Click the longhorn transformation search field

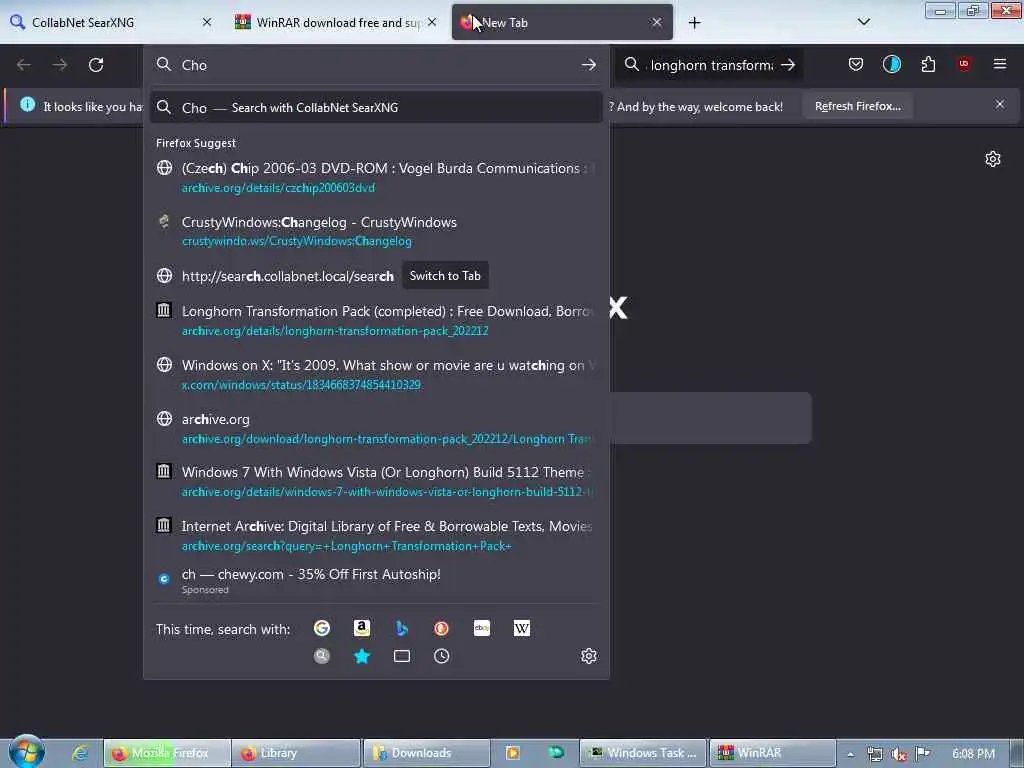tap(711, 65)
